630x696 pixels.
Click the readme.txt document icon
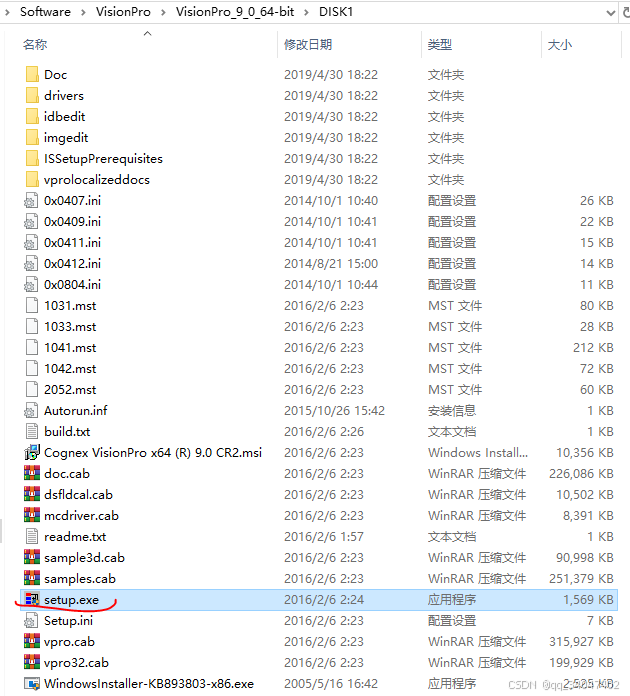[32, 536]
